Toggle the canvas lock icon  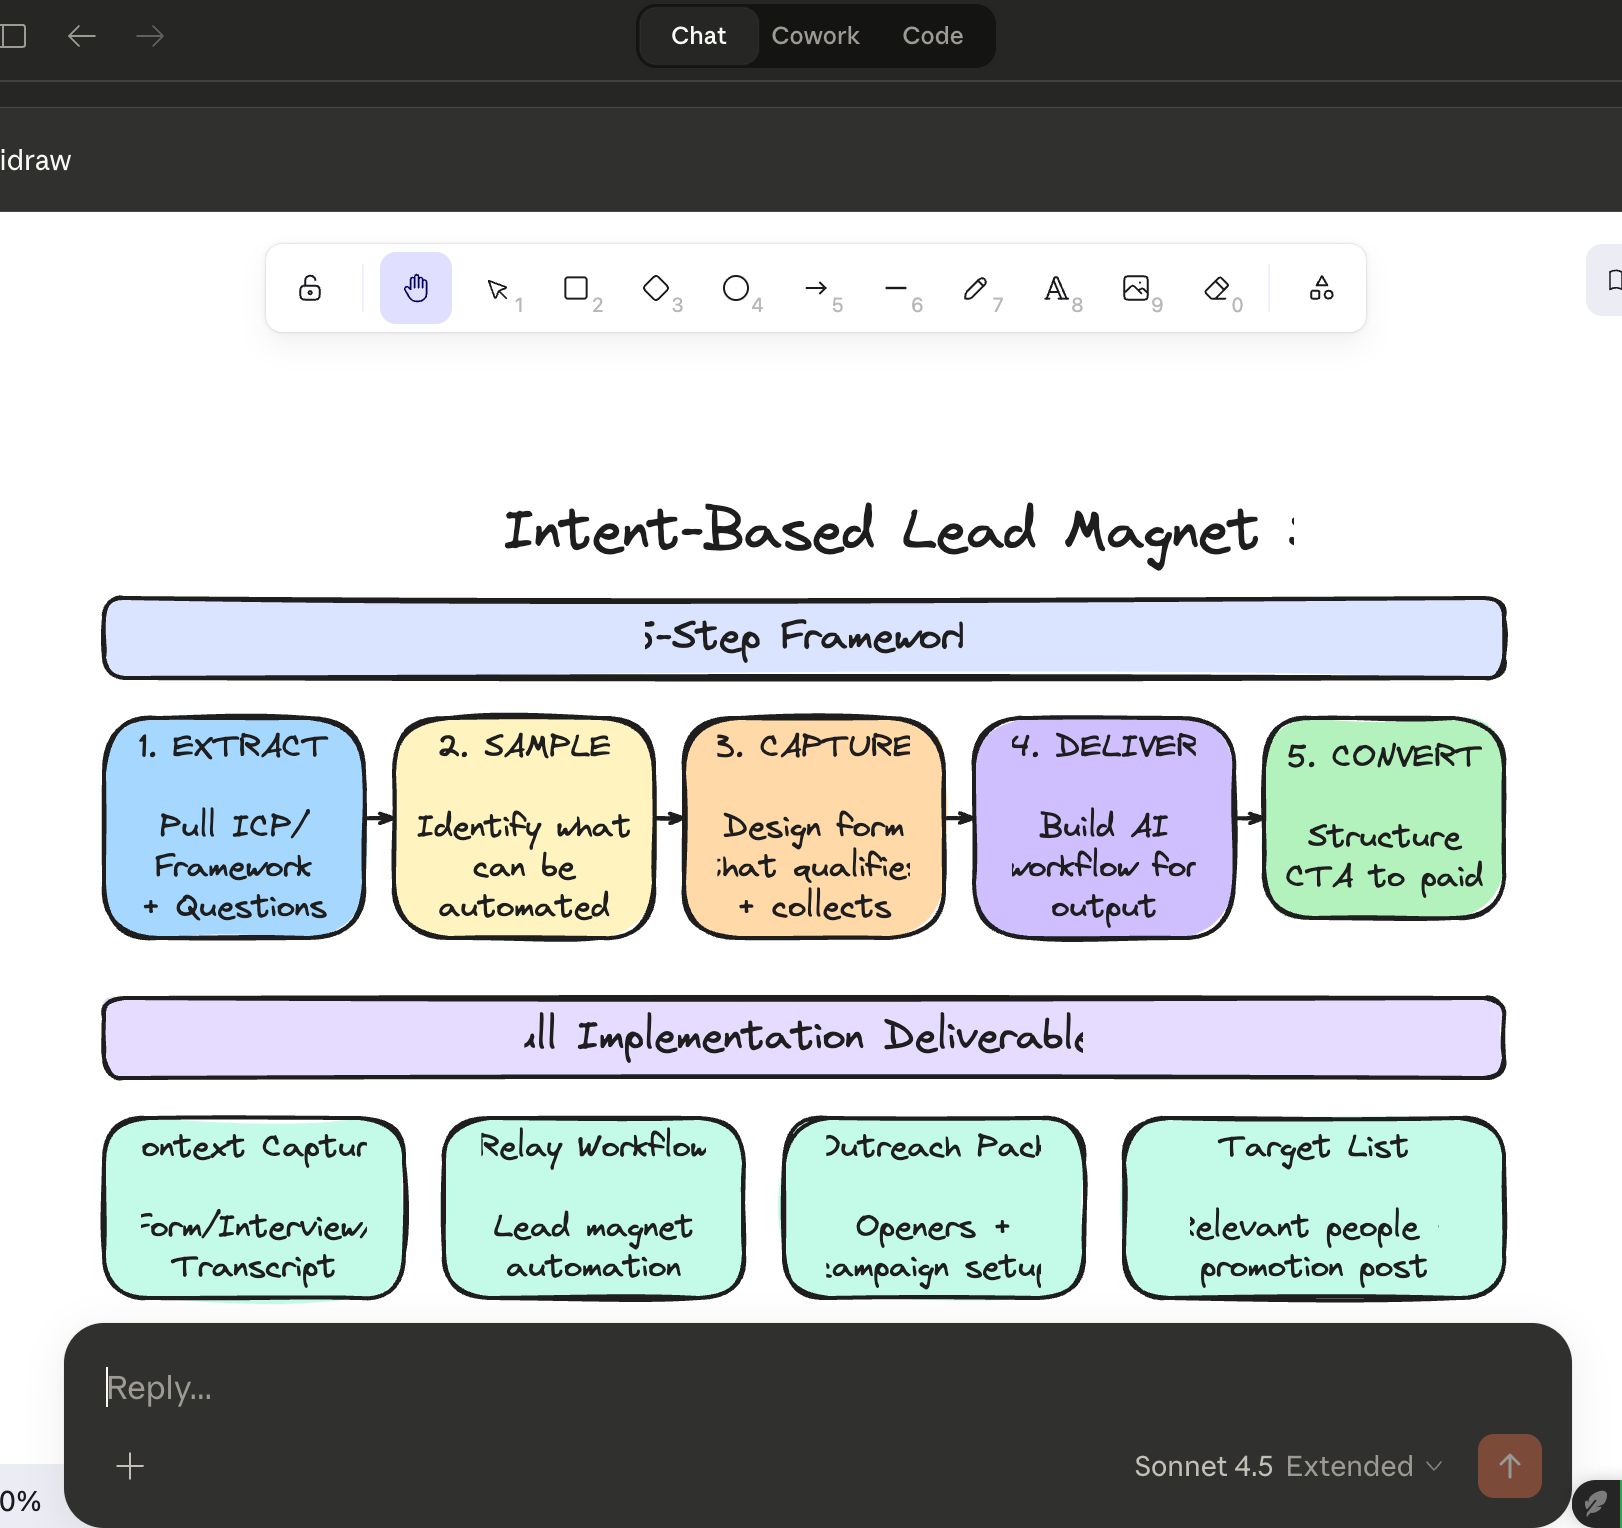[x=310, y=288]
